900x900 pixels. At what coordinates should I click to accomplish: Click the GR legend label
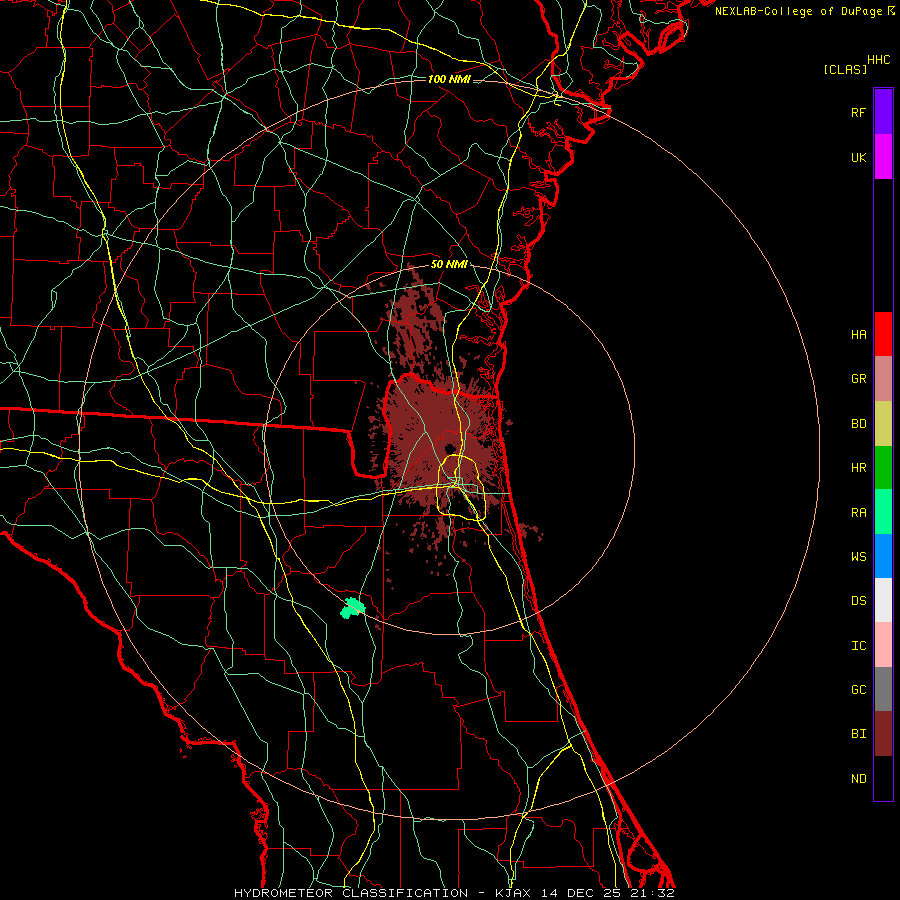coord(858,379)
